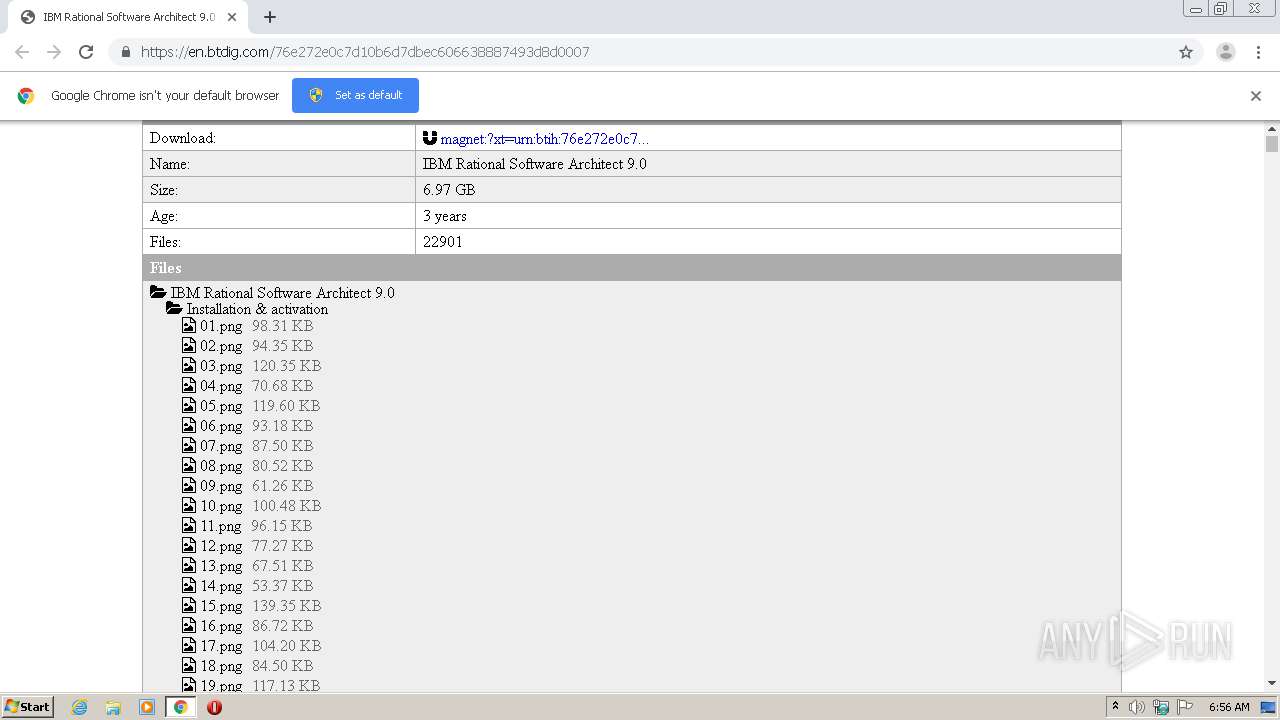Click the browser forward arrow
The height and width of the screenshot is (720, 1280).
point(54,52)
